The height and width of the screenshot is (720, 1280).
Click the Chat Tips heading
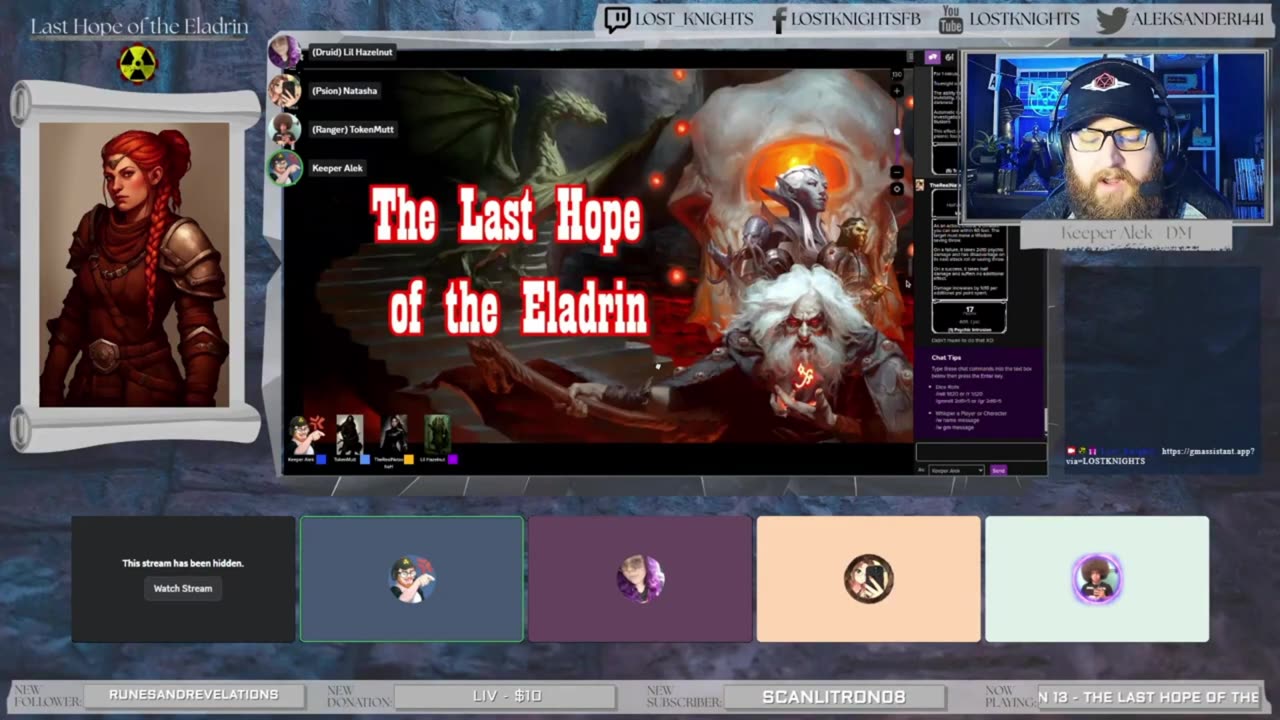coord(946,357)
